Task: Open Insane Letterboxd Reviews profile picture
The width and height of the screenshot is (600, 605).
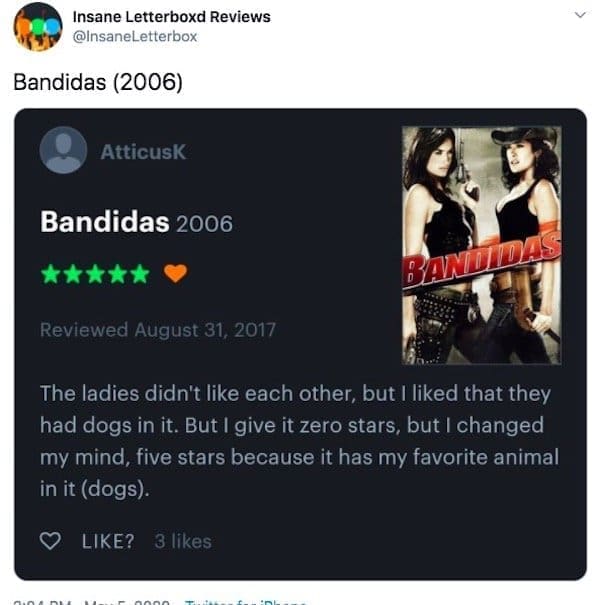Action: [x=38, y=27]
